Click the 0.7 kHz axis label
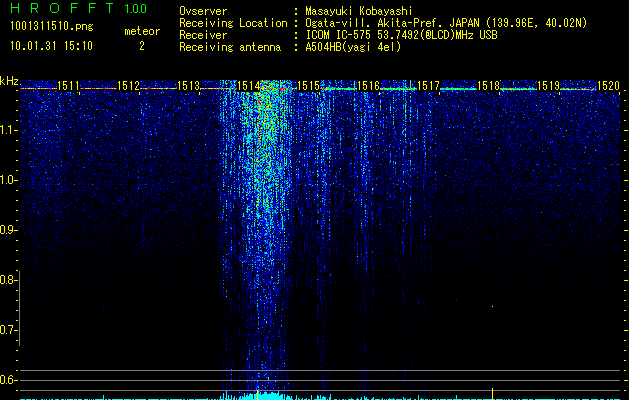The width and height of the screenshot is (629, 400). [x=8, y=330]
